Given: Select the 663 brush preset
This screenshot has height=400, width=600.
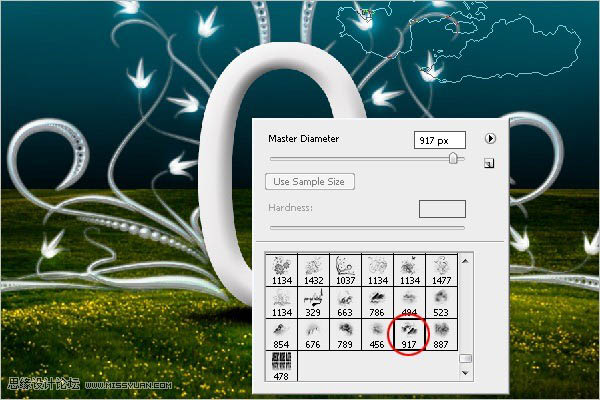Looking at the screenshot, I should click(x=345, y=302).
